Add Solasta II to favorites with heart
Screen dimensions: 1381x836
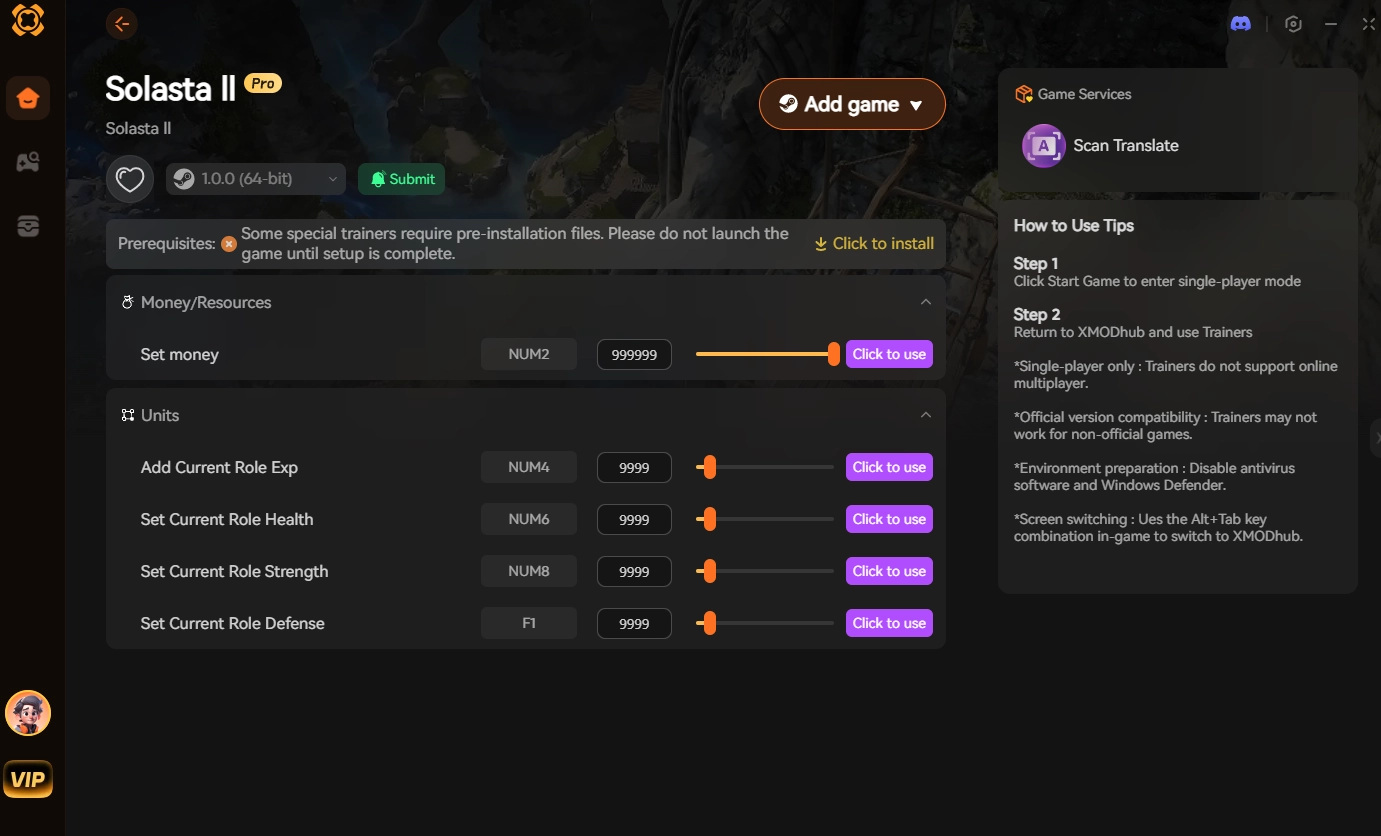[130, 180]
